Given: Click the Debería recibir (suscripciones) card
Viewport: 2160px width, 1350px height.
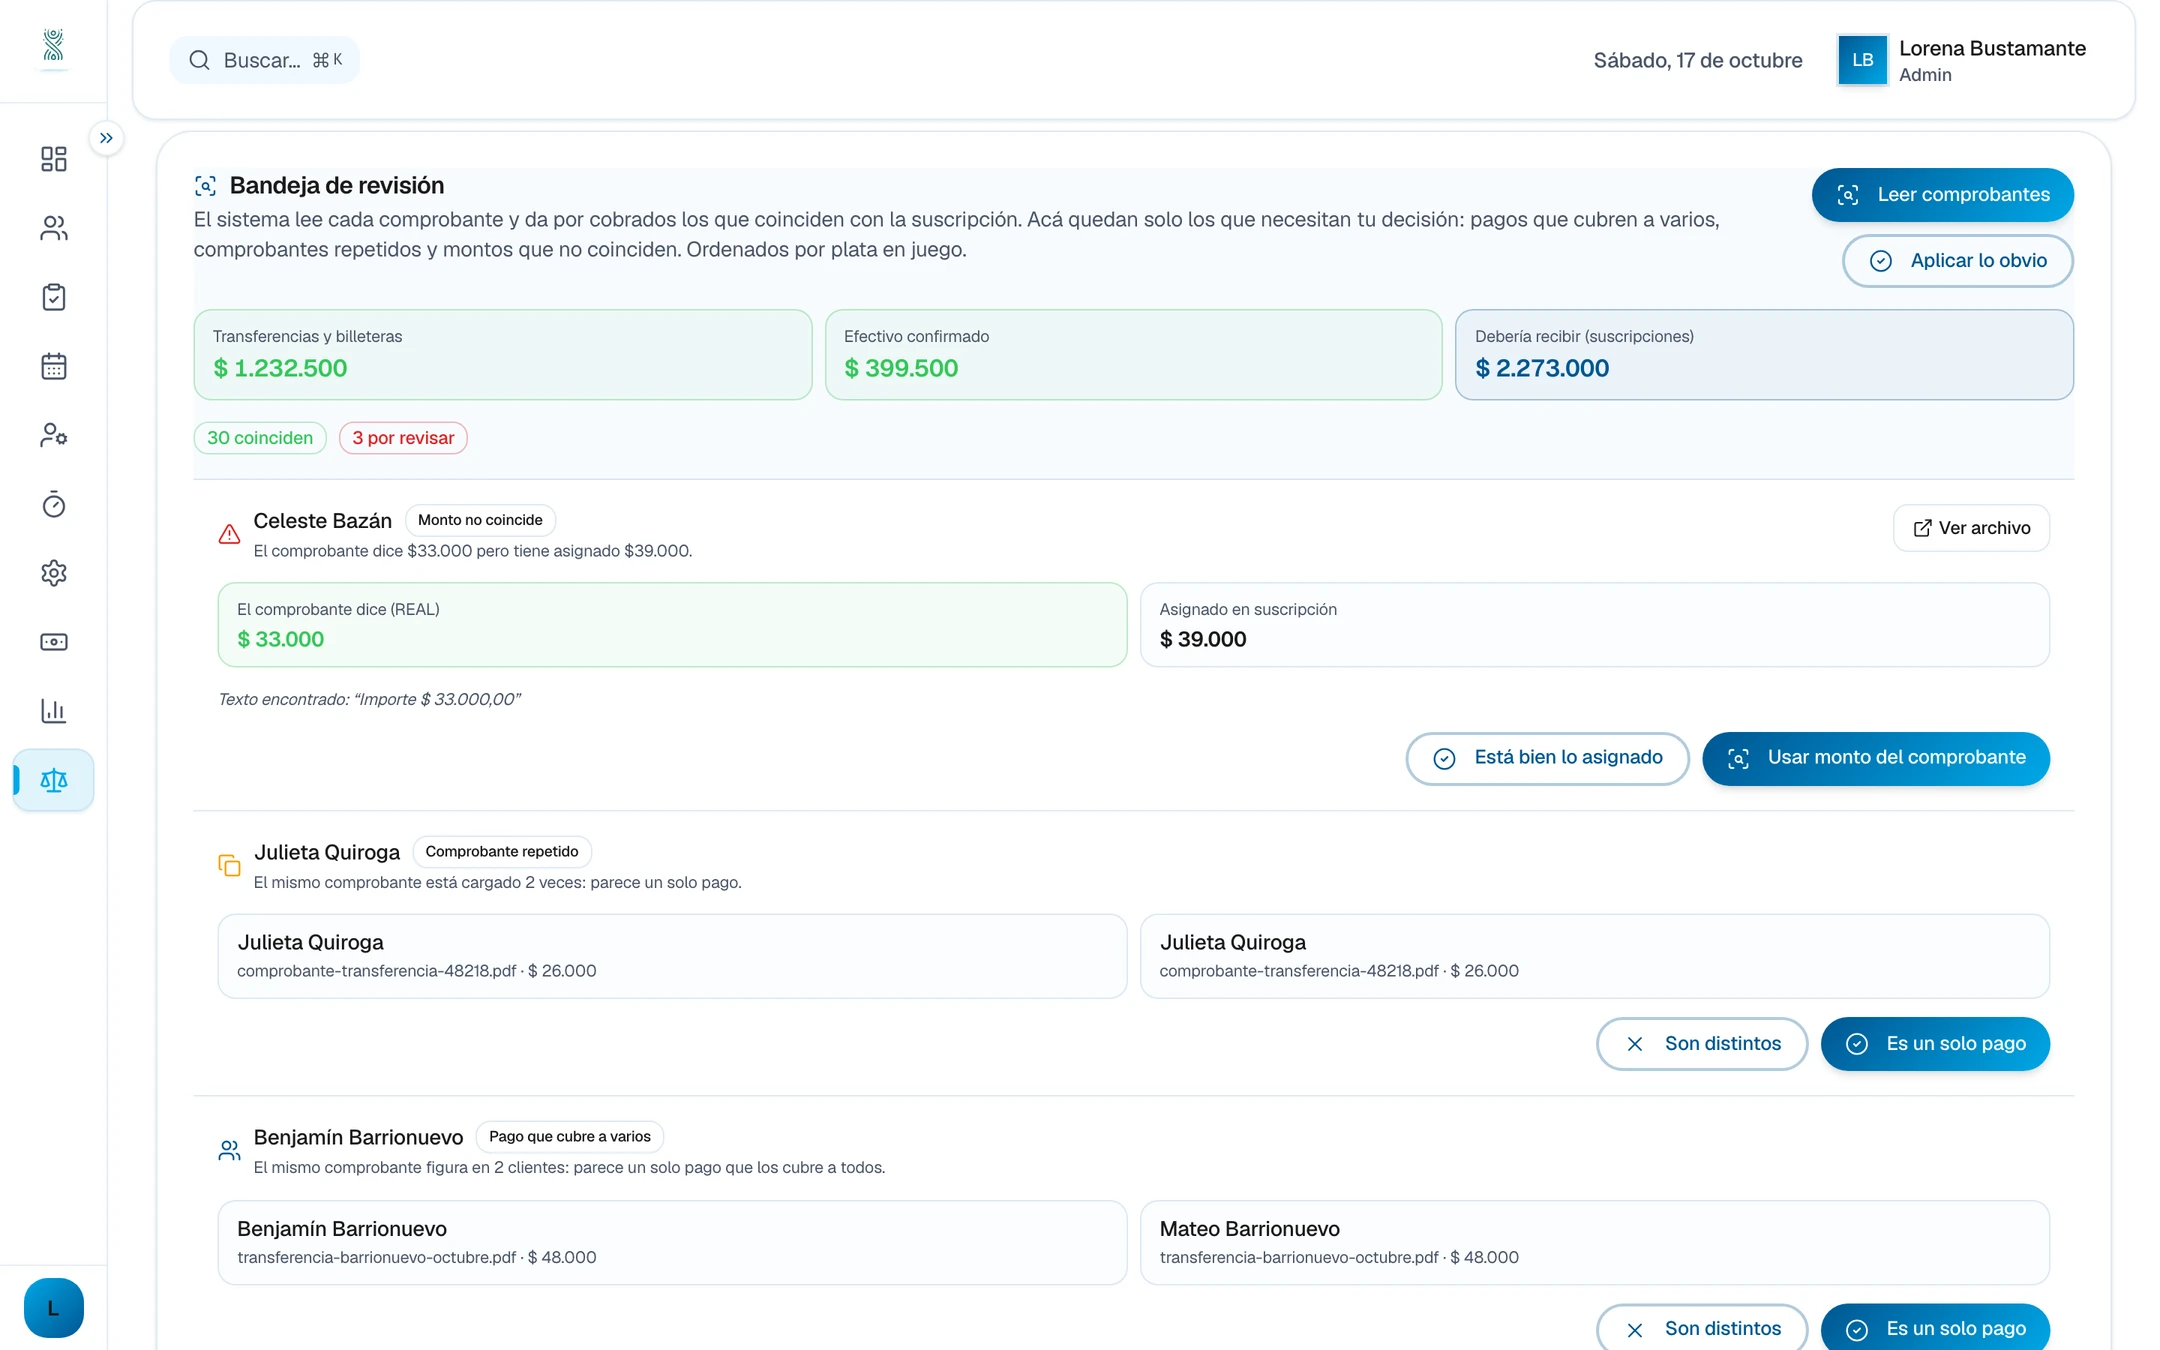Looking at the screenshot, I should tap(1764, 355).
